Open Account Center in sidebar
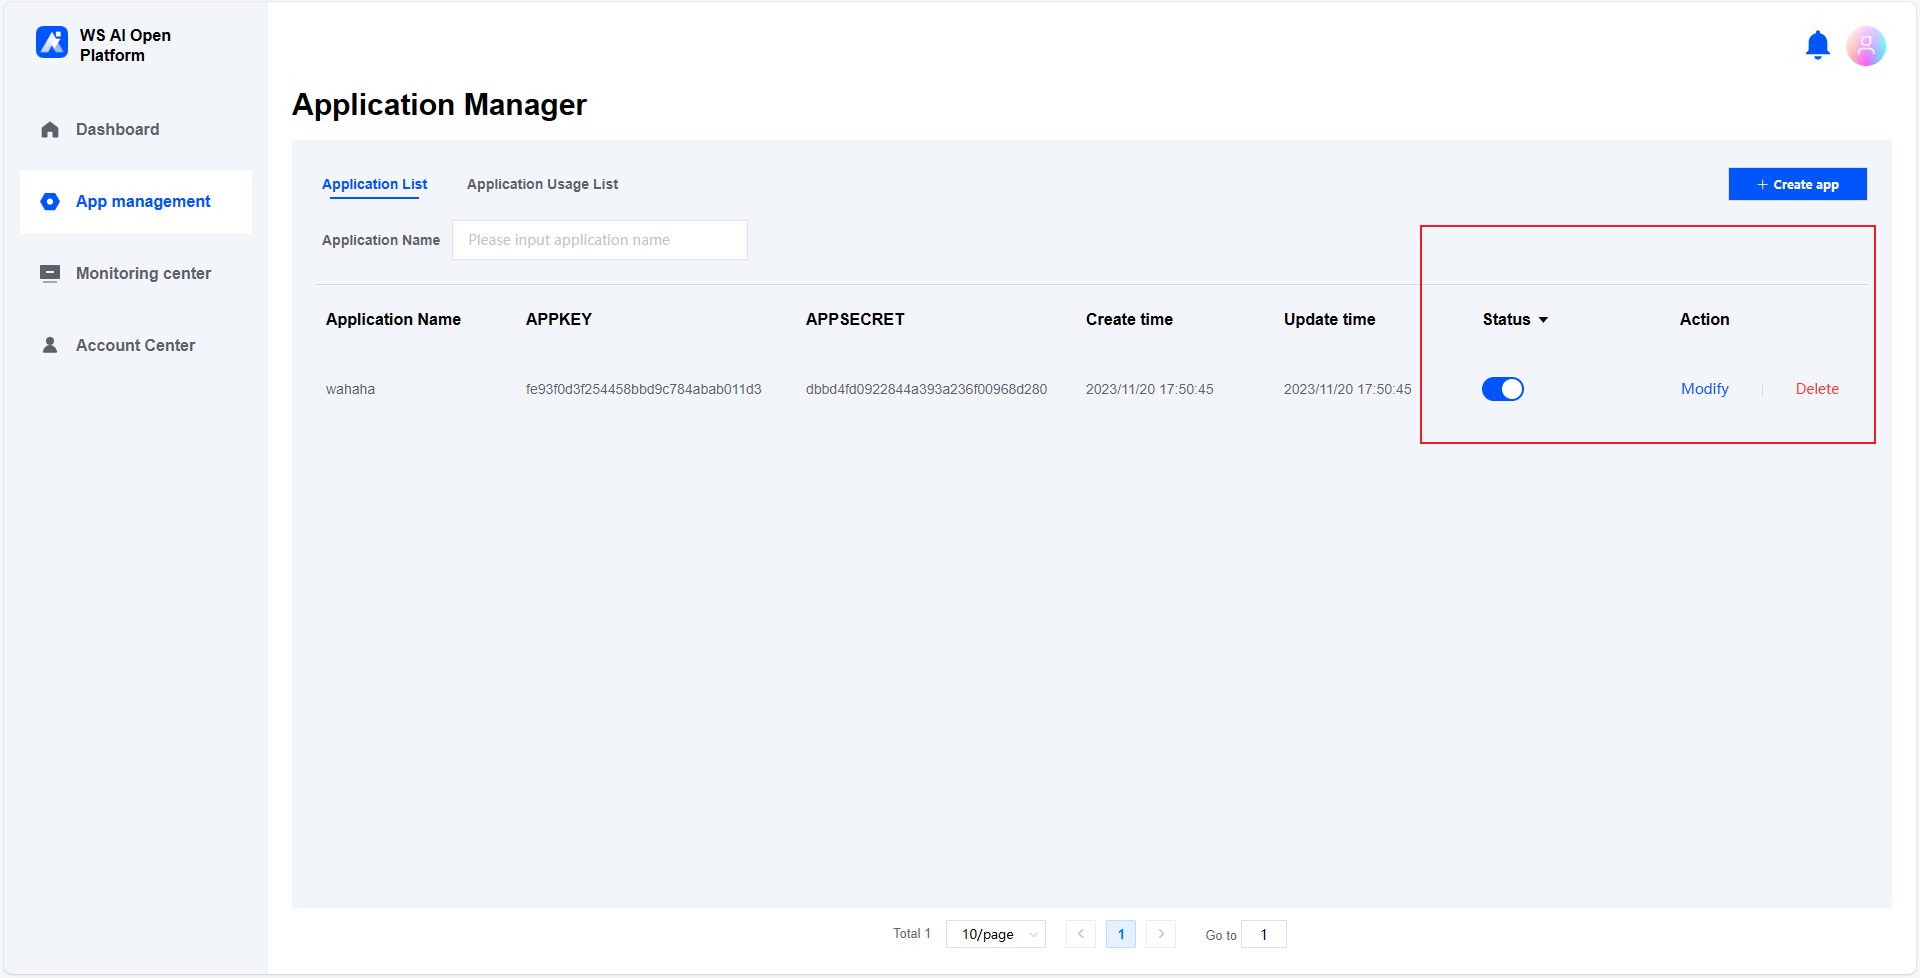The width and height of the screenshot is (1920, 978). pyautogui.click(x=135, y=345)
